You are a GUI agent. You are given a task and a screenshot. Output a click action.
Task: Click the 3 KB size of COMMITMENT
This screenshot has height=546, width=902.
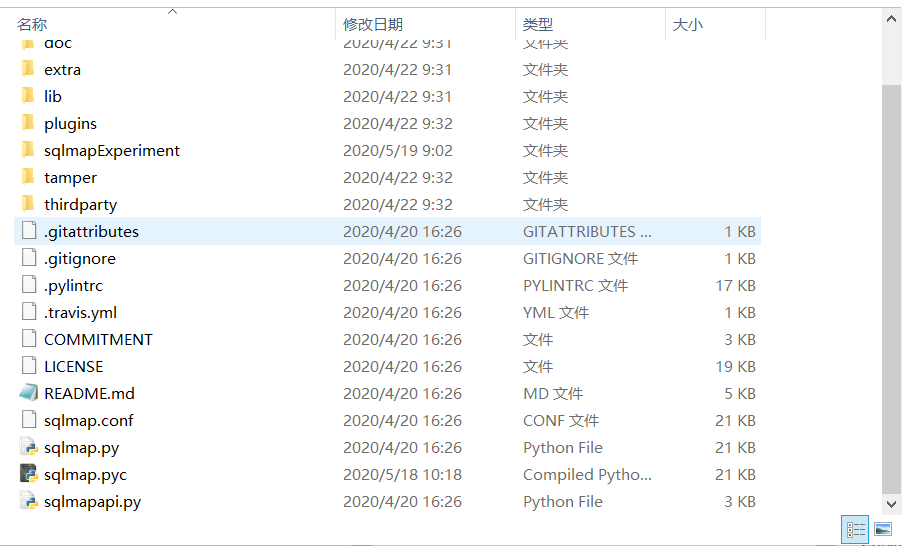pos(740,339)
